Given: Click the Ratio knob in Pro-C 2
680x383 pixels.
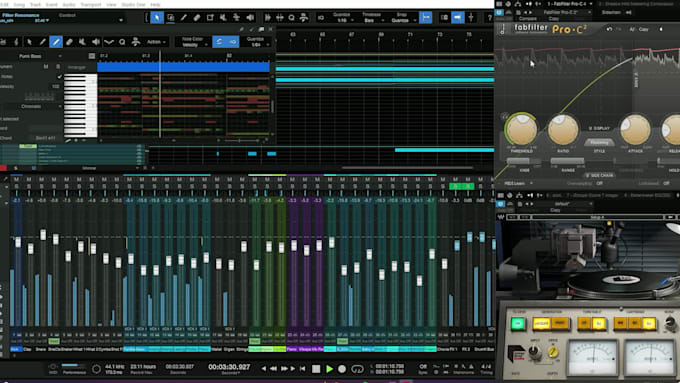Looking at the screenshot, I should tap(563, 129).
